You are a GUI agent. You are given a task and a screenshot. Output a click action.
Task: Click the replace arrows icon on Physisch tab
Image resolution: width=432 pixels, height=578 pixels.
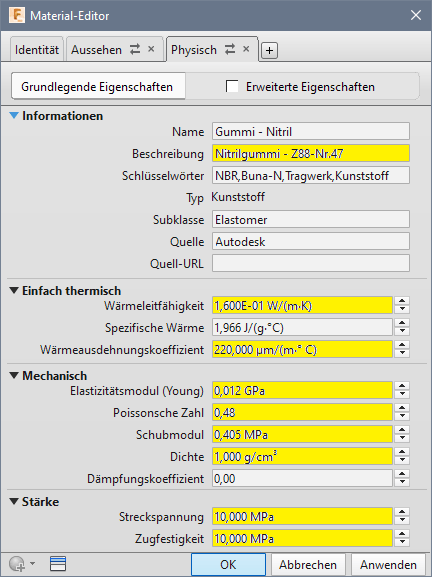(x=230, y=49)
